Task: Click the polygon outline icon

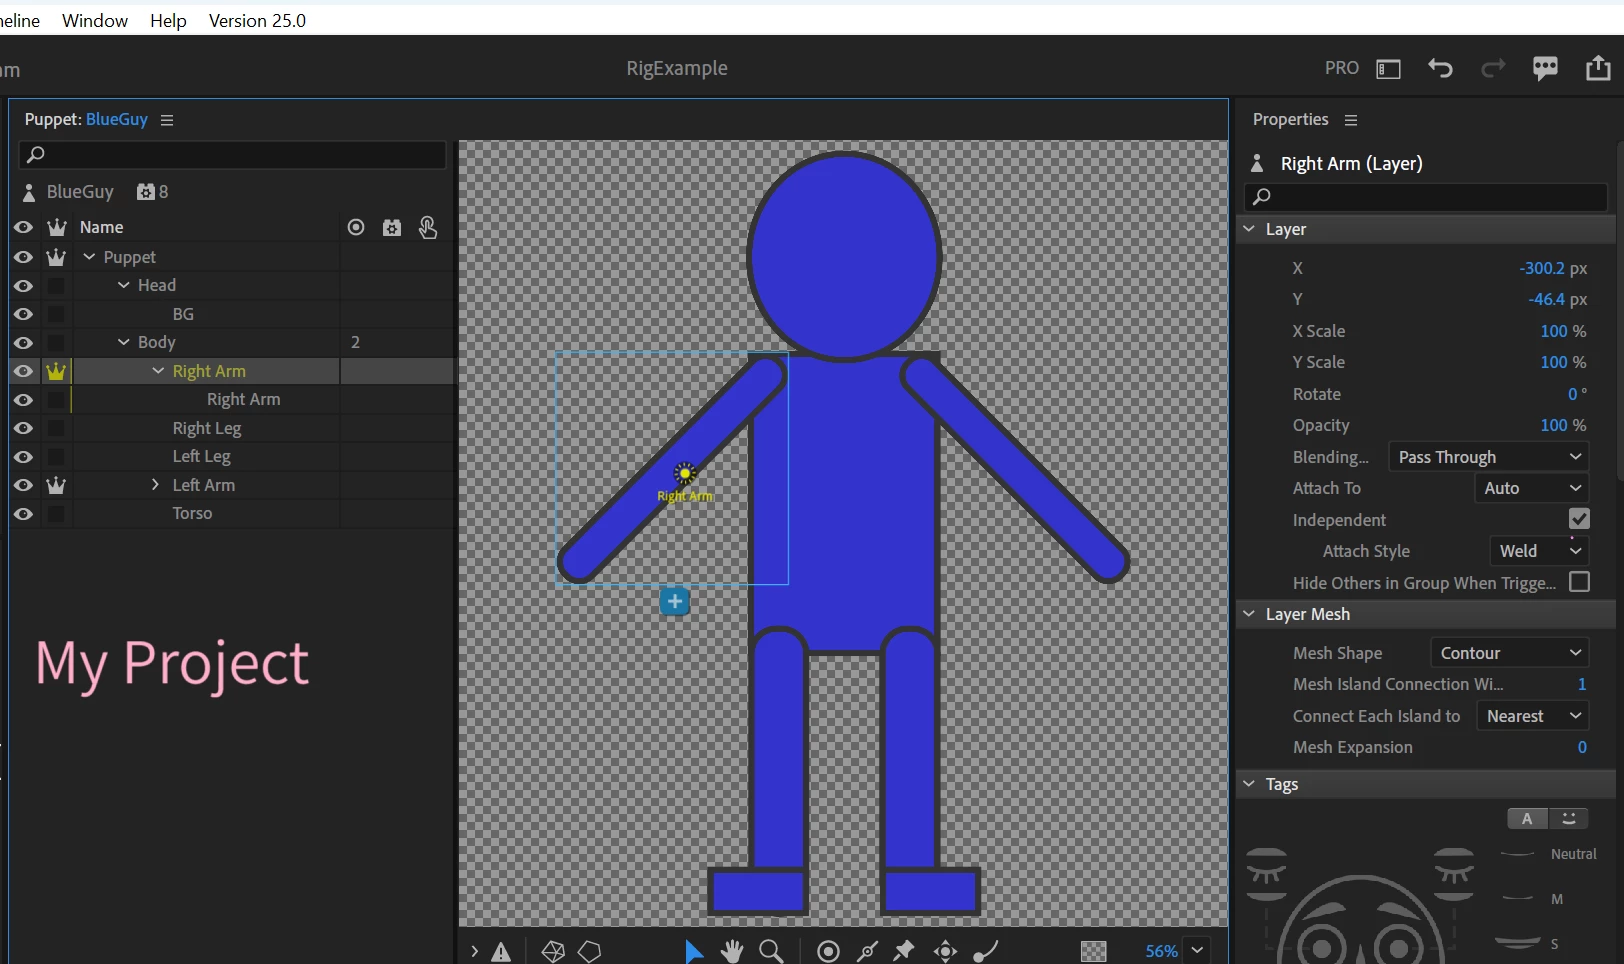Action: (590, 951)
